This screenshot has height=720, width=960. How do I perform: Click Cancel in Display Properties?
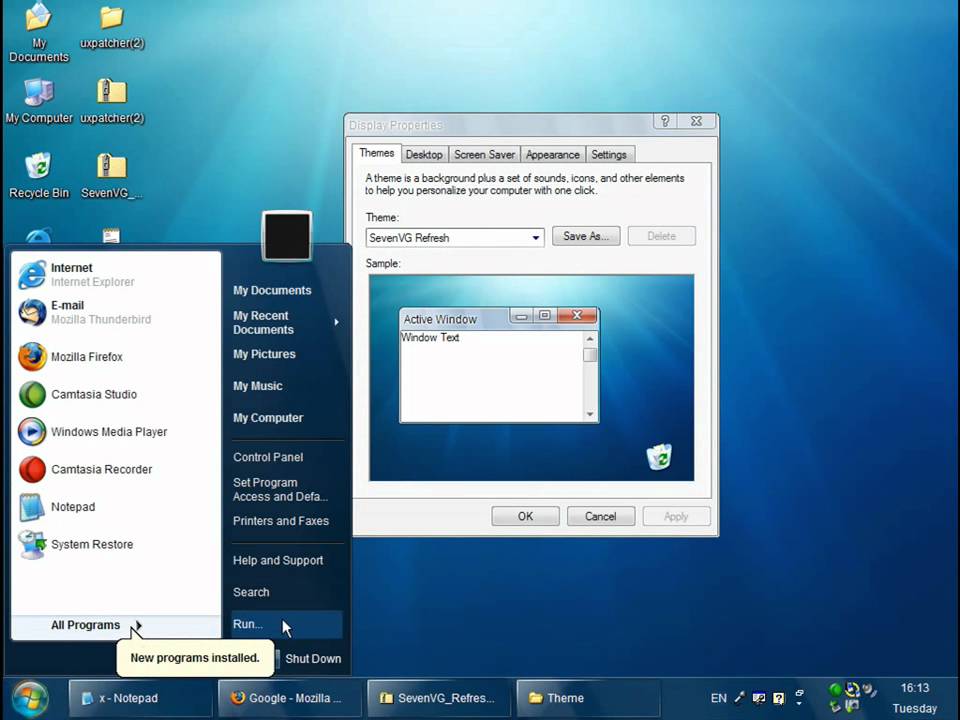coord(601,516)
